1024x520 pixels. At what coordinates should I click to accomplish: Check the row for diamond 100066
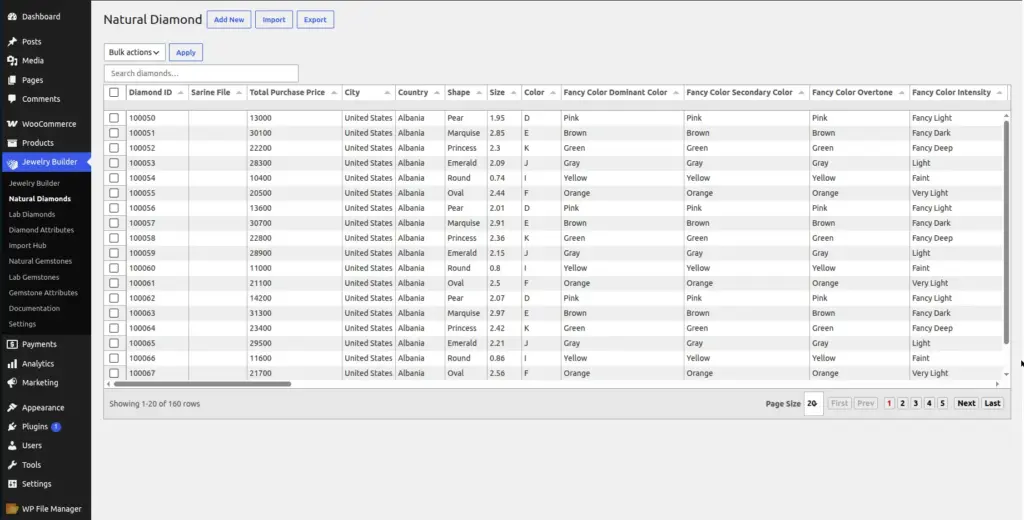coord(114,359)
